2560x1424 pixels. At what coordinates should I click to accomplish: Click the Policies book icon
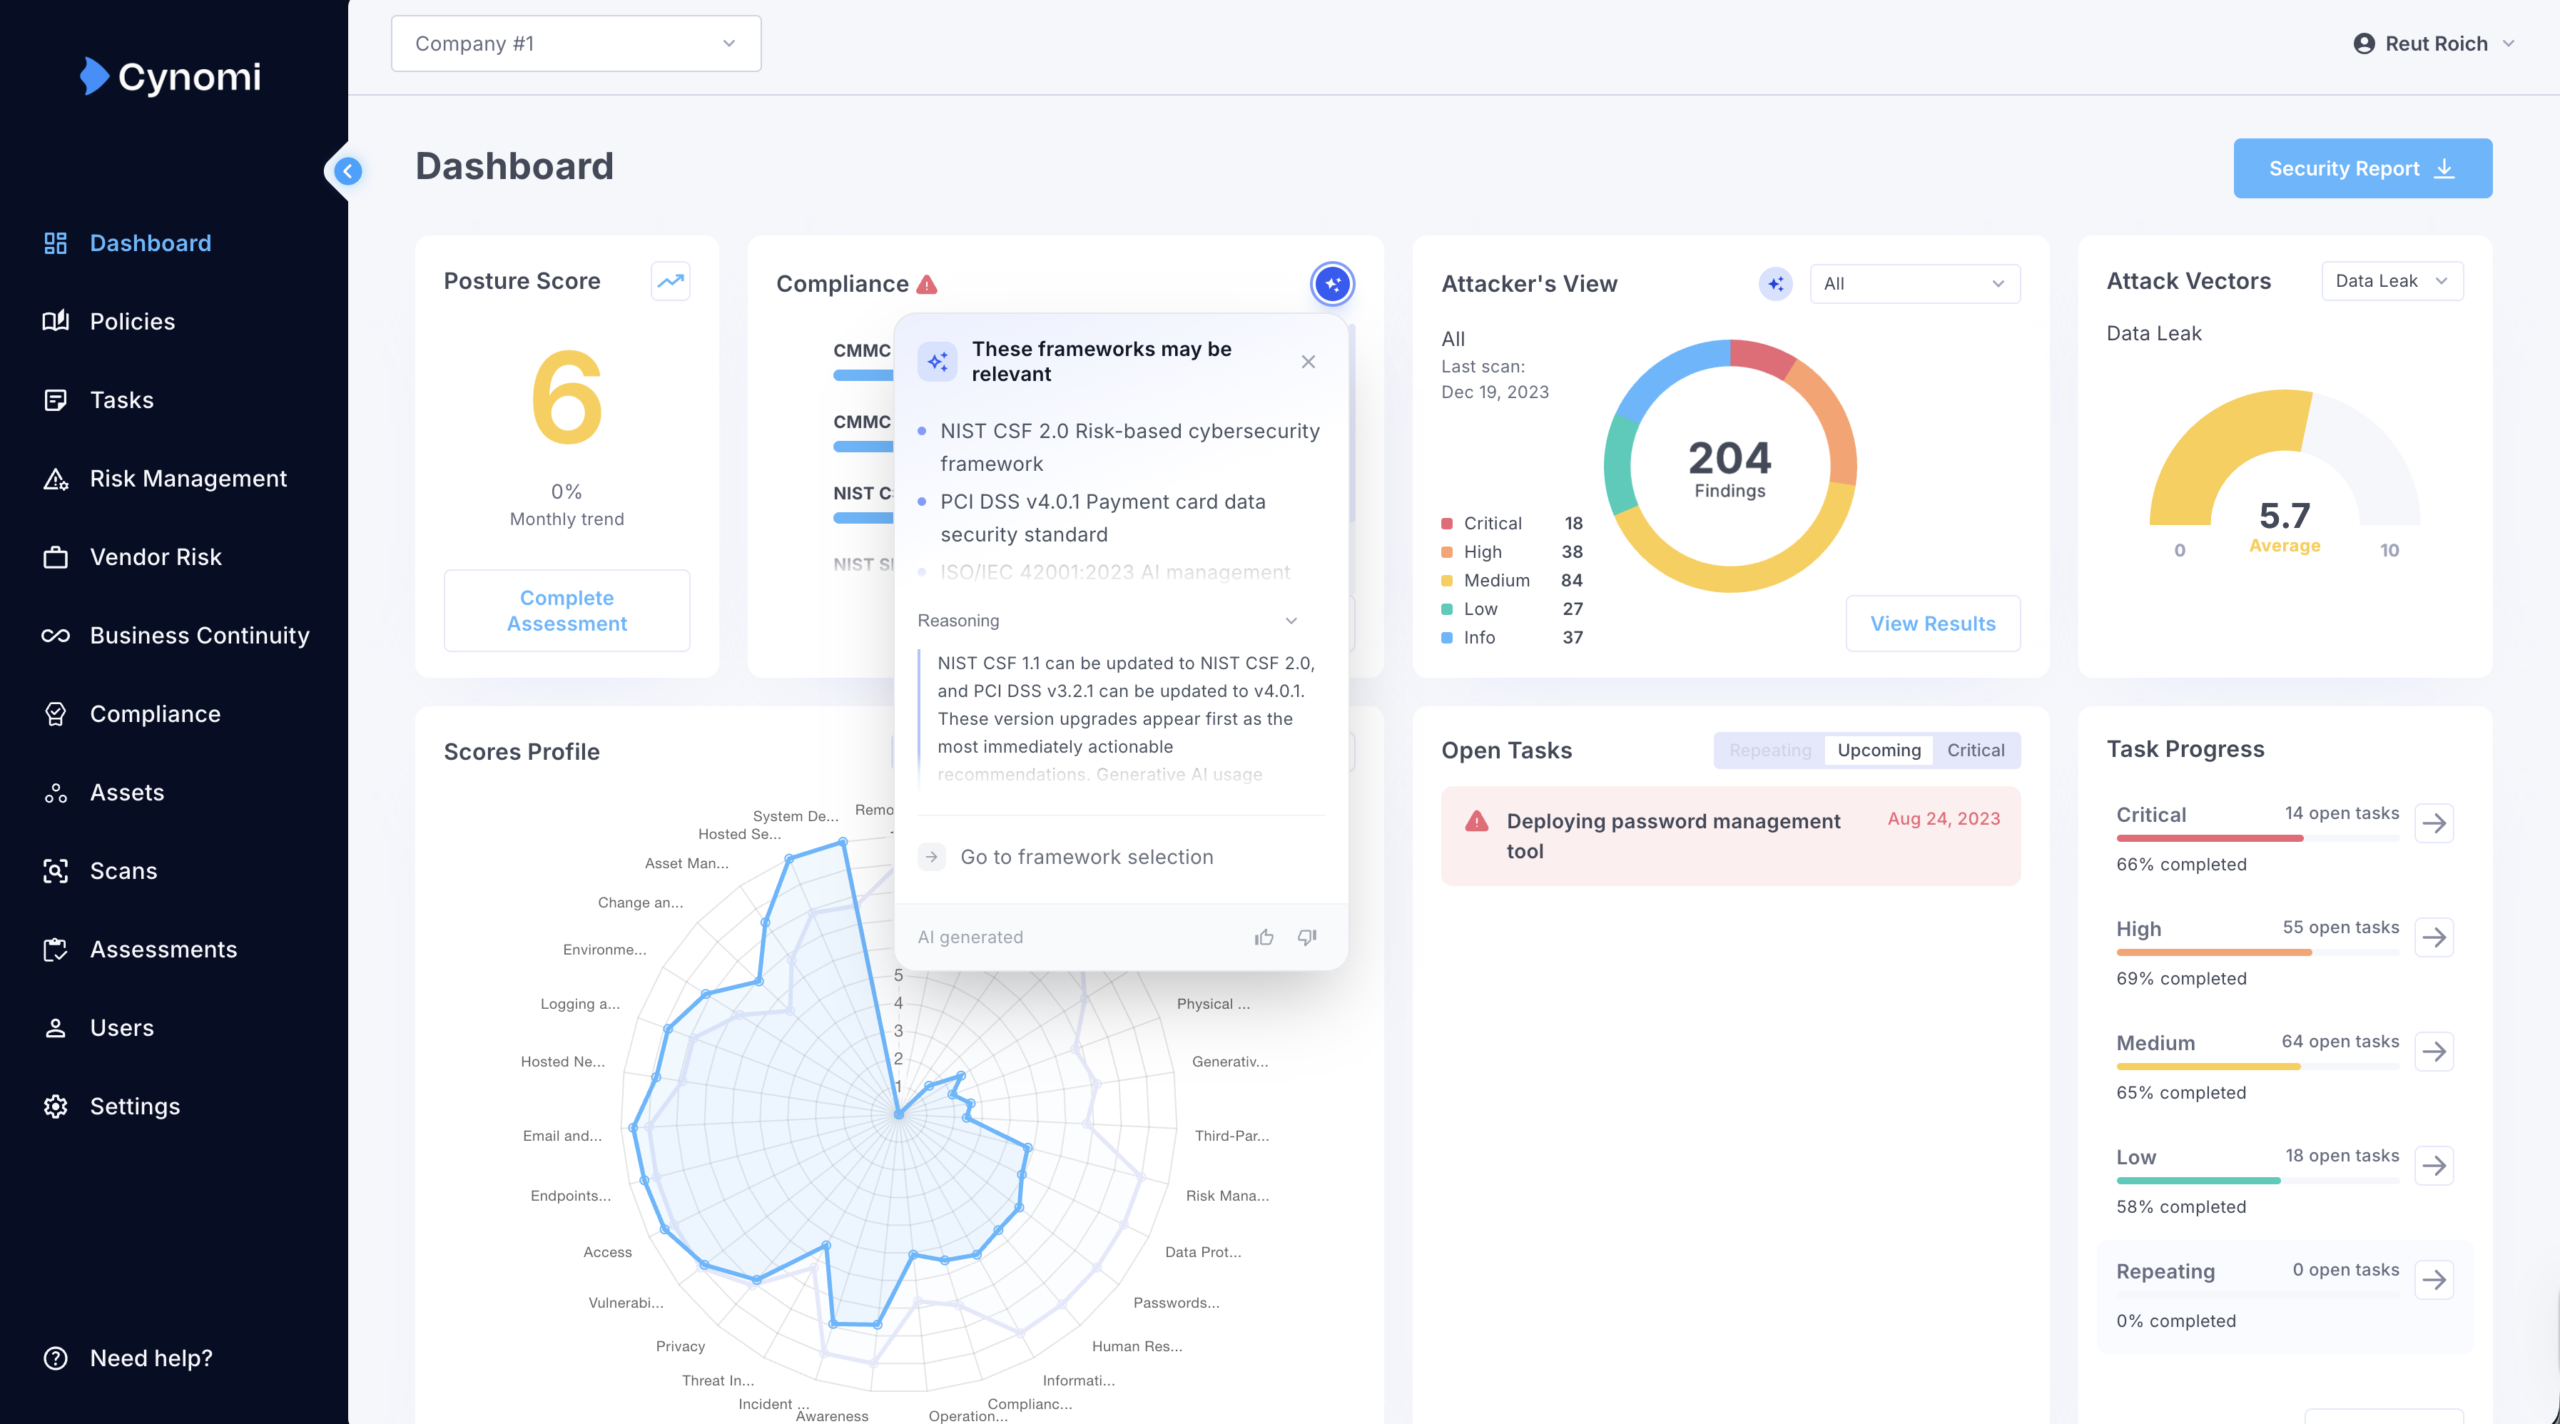56,321
